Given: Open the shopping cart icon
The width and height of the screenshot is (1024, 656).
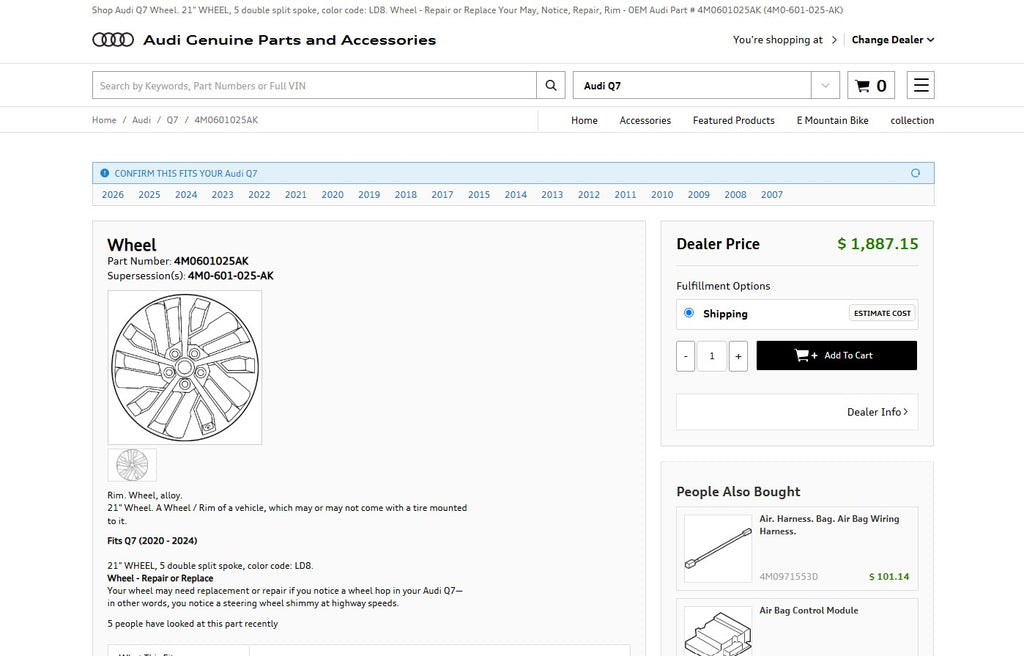Looking at the screenshot, I should point(870,86).
